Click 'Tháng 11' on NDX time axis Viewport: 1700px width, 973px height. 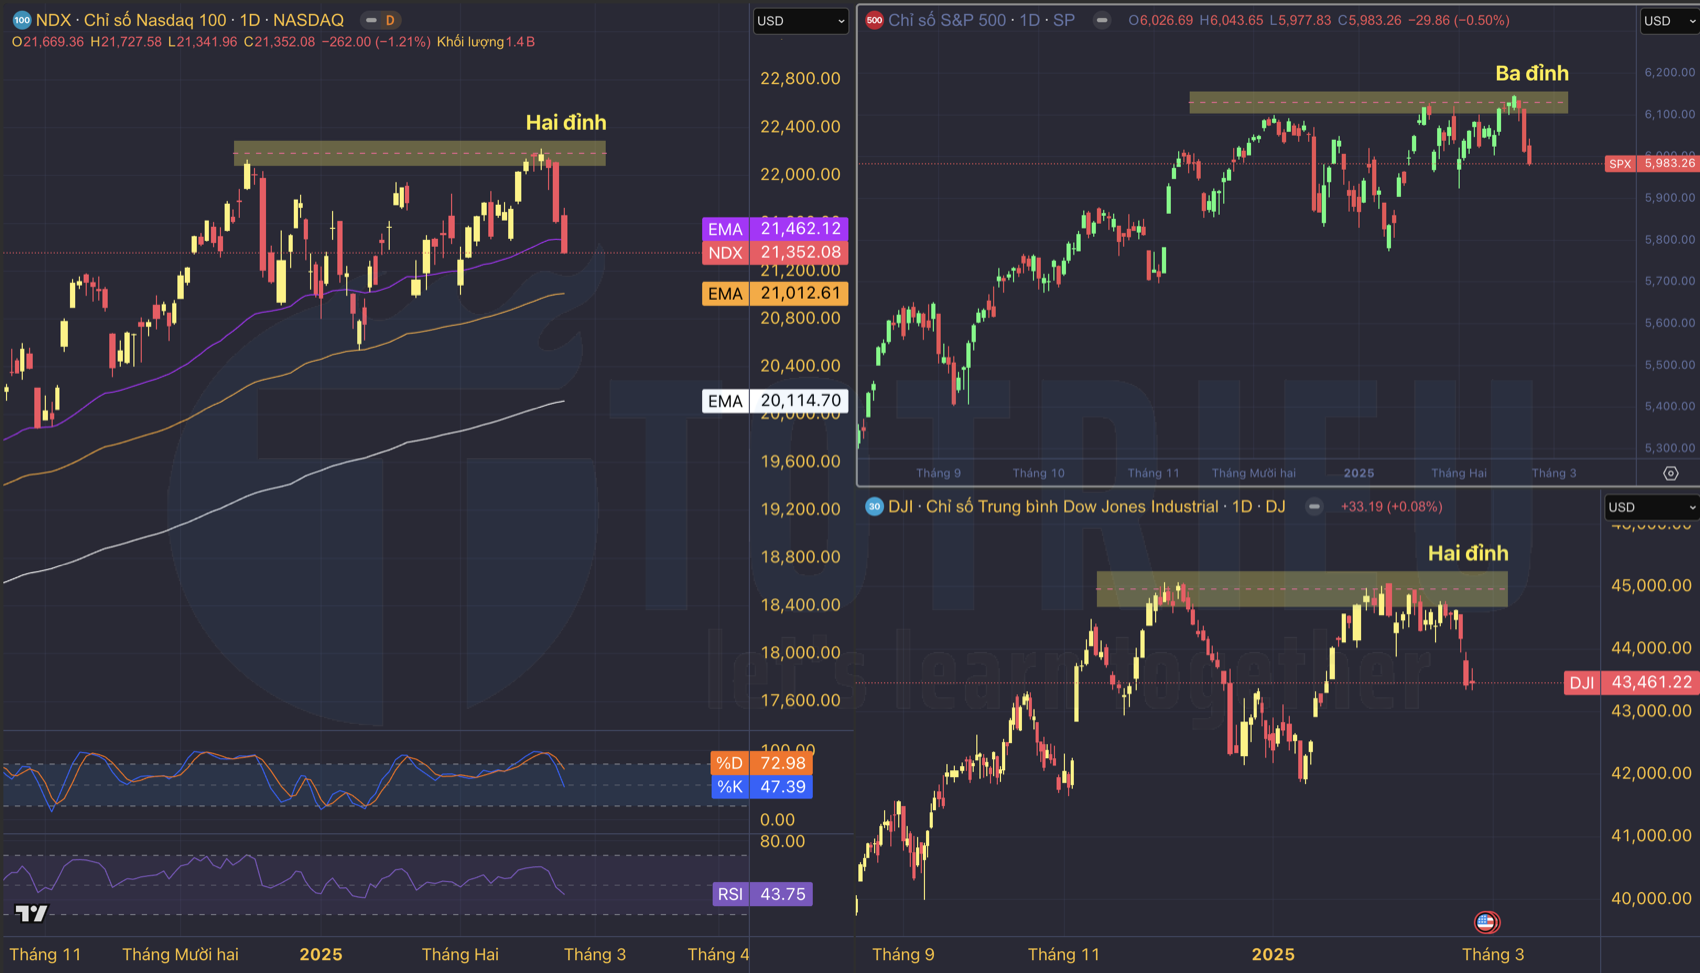pyautogui.click(x=45, y=954)
